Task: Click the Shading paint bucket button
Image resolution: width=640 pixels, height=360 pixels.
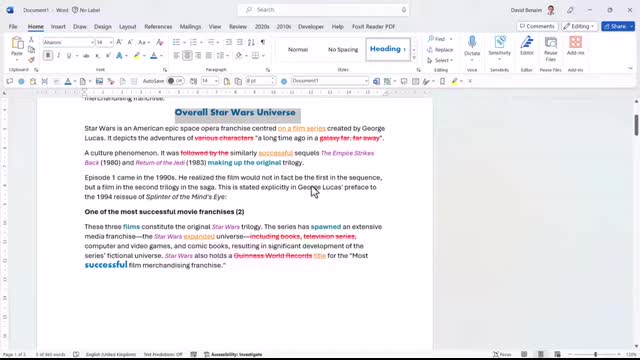Action: (238, 56)
